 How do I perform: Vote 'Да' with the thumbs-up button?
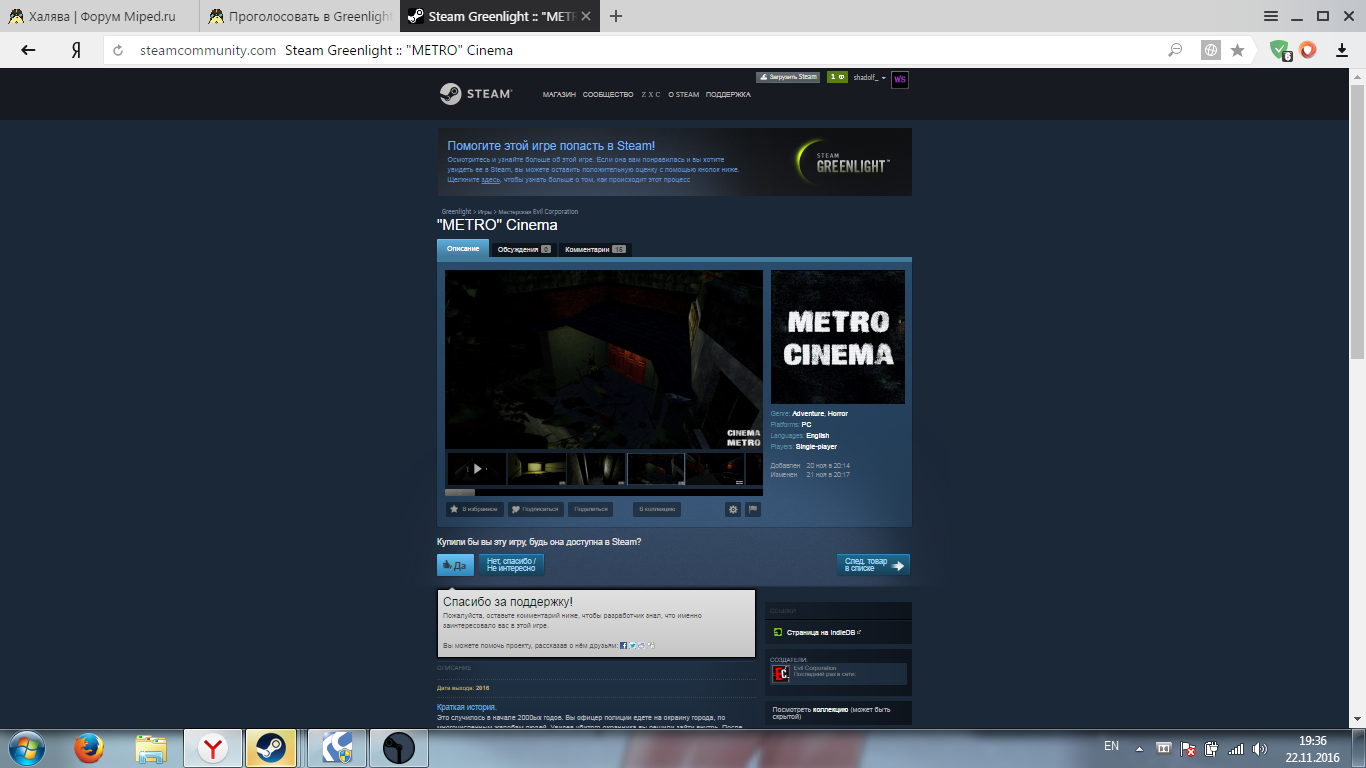[x=455, y=565]
